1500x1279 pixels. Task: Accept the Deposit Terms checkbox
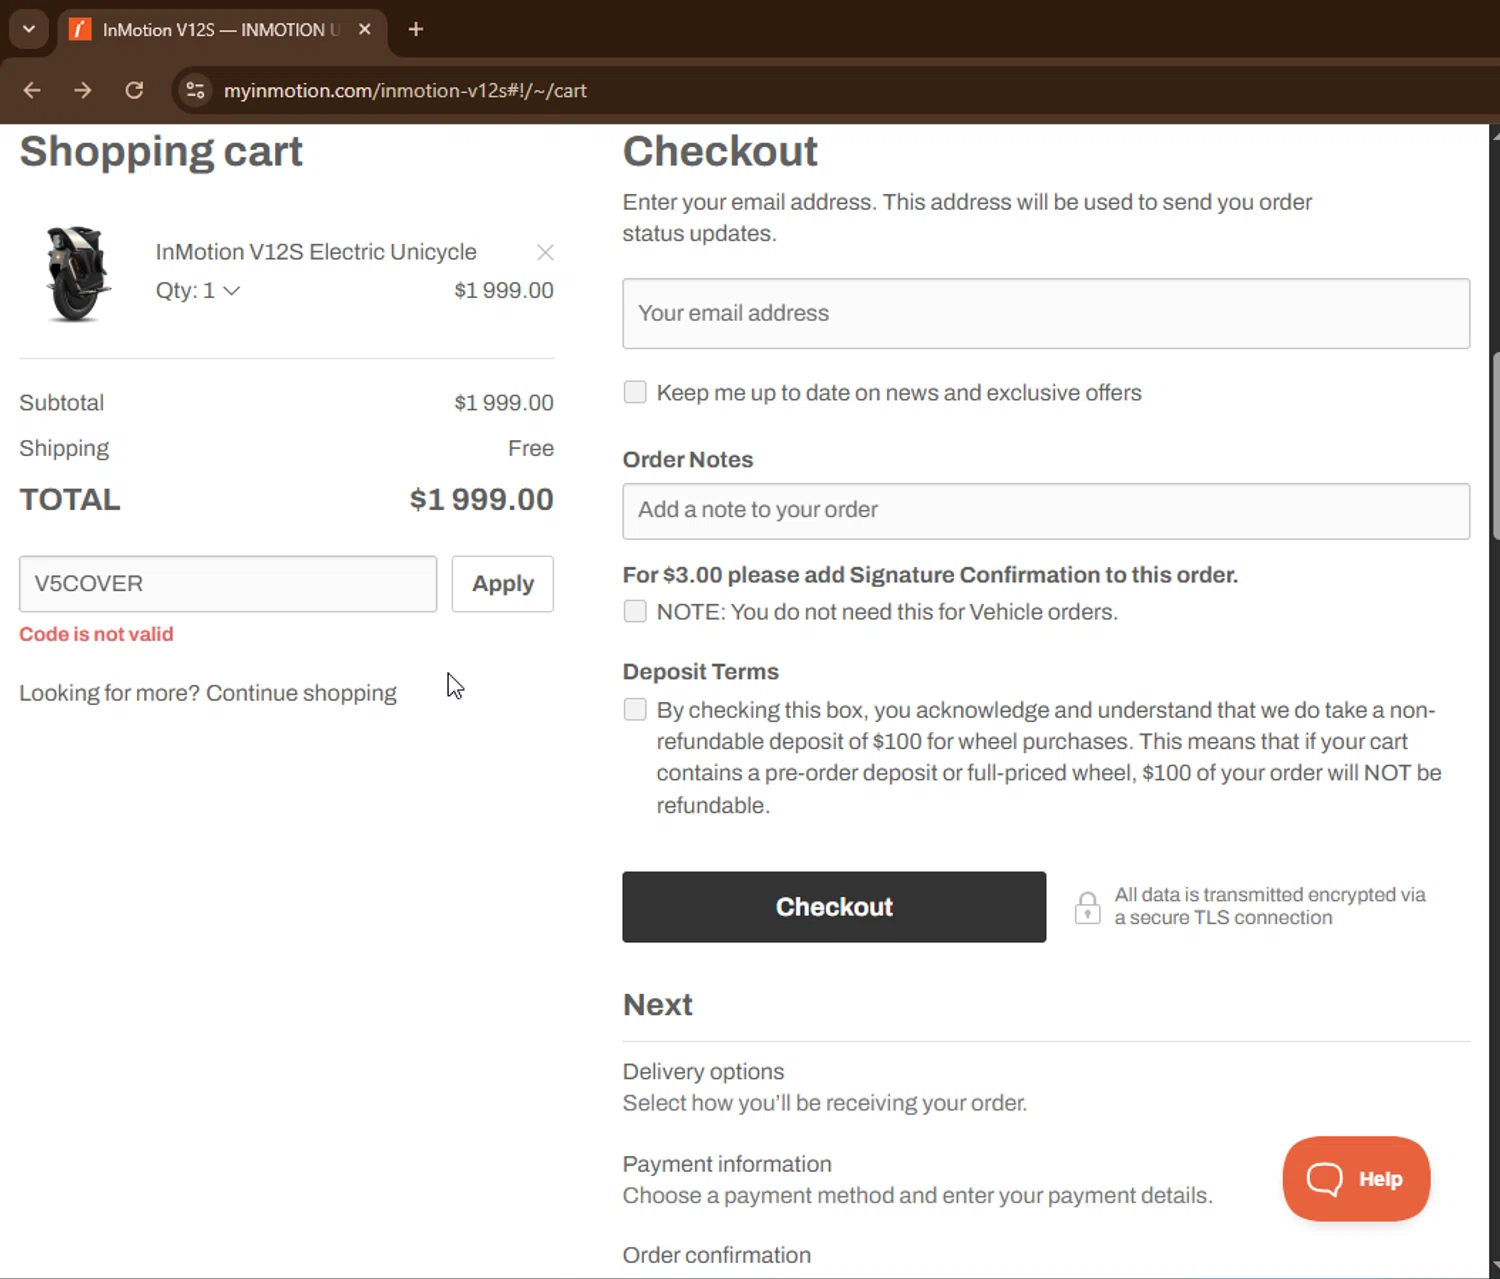[635, 709]
